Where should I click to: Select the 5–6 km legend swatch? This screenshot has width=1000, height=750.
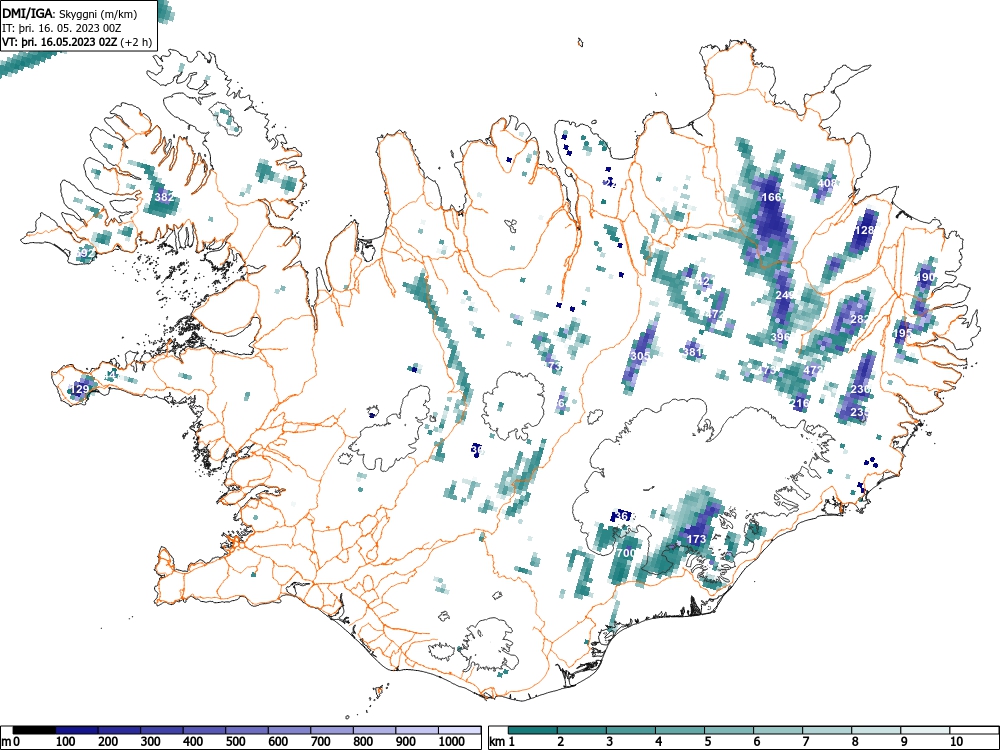coord(729,730)
